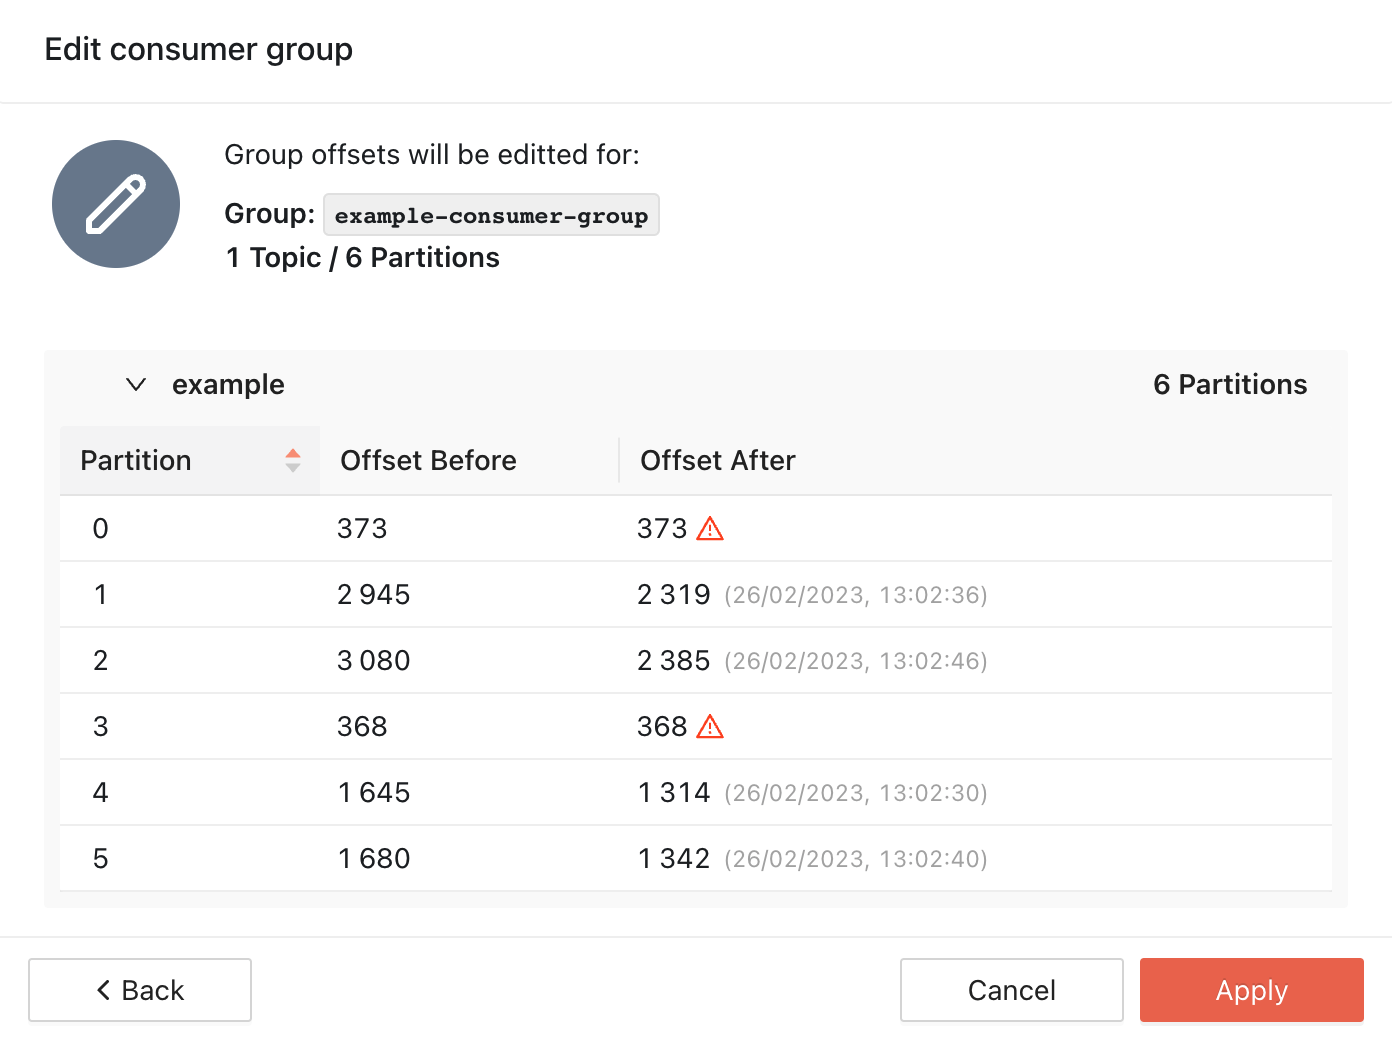Click the pencil edit icon
1392x1040 pixels.
[x=116, y=204]
